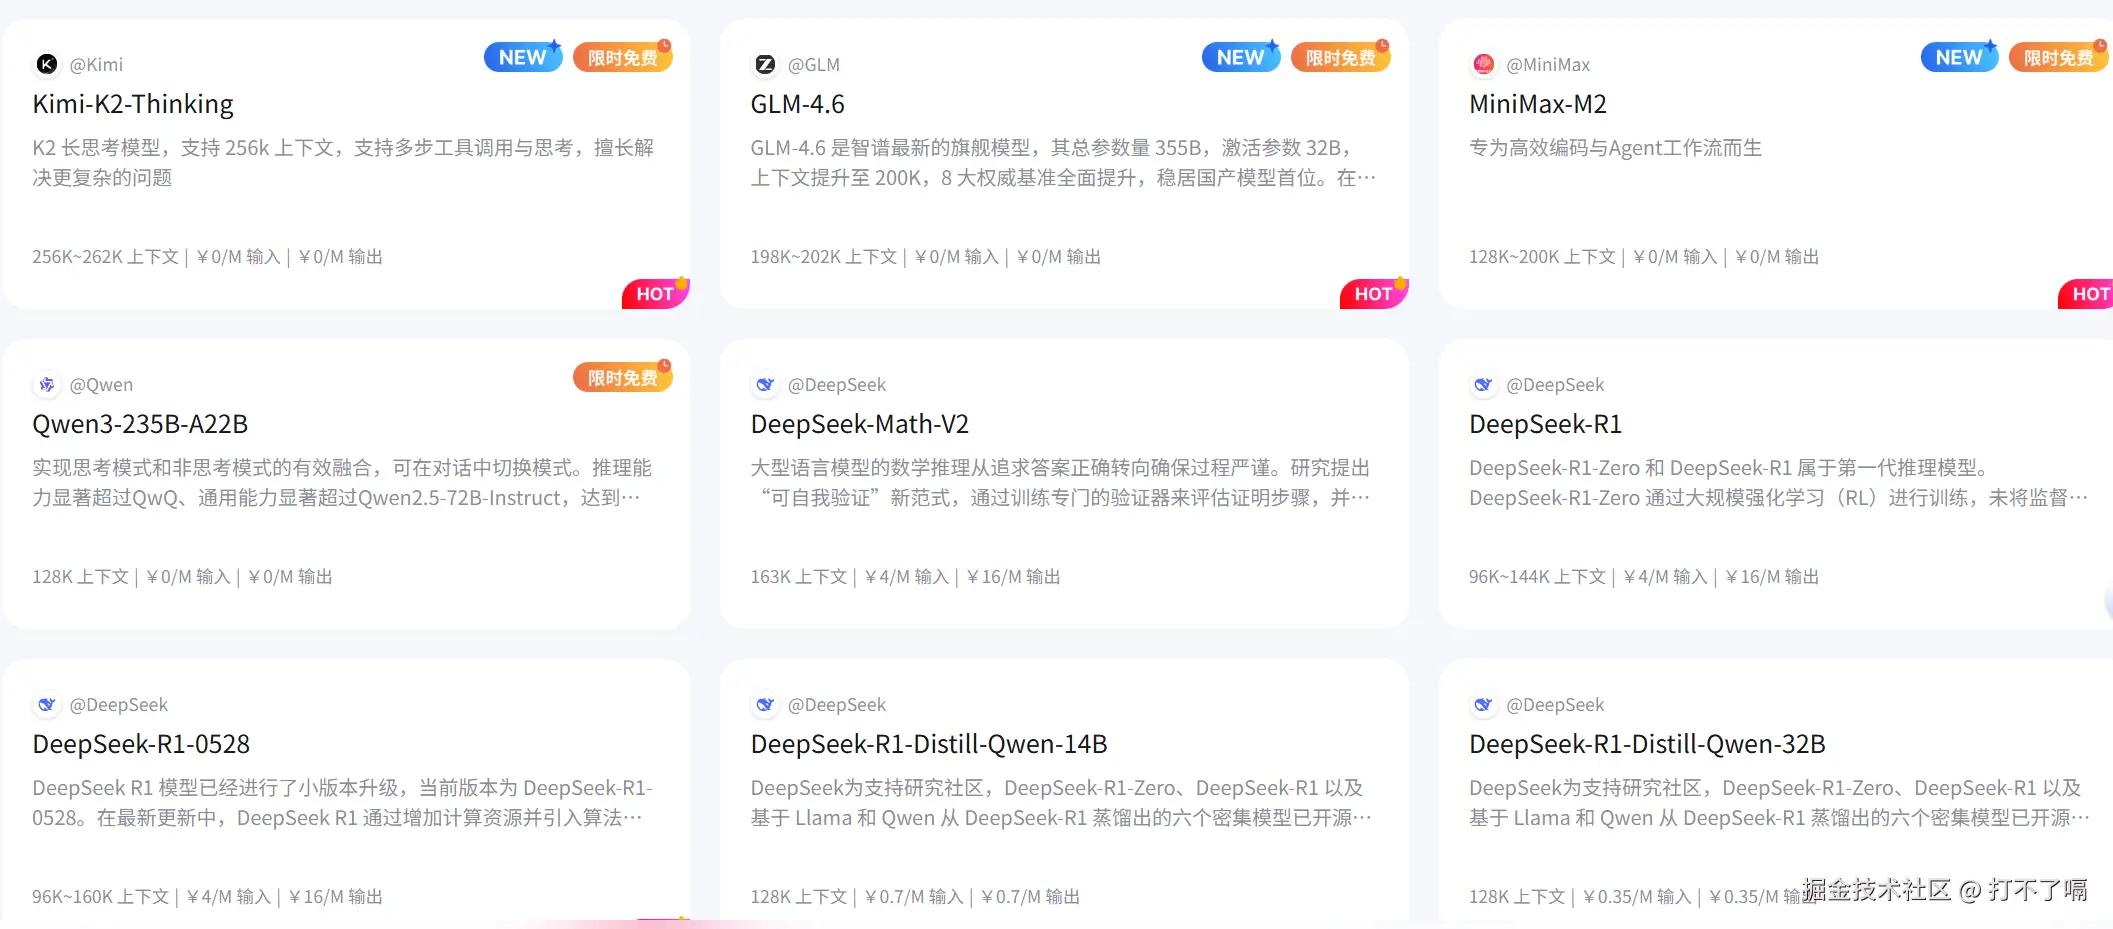
Task: Click the '¥0.7/M 输入' pricing line
Action: coord(915,897)
